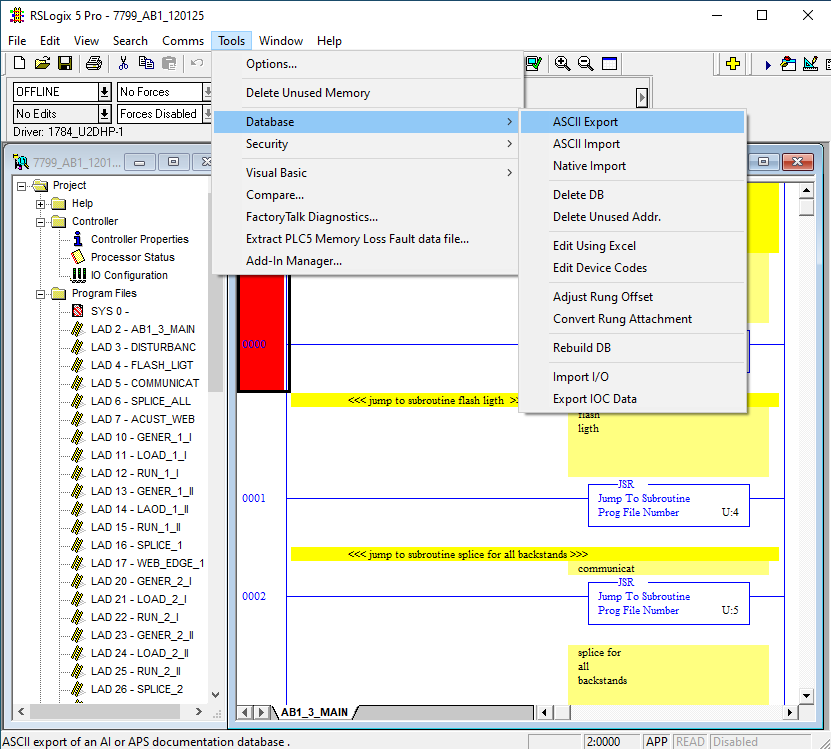Click the Zoom In magnifier icon
Screen dimensions: 831x749
[x=563, y=64]
